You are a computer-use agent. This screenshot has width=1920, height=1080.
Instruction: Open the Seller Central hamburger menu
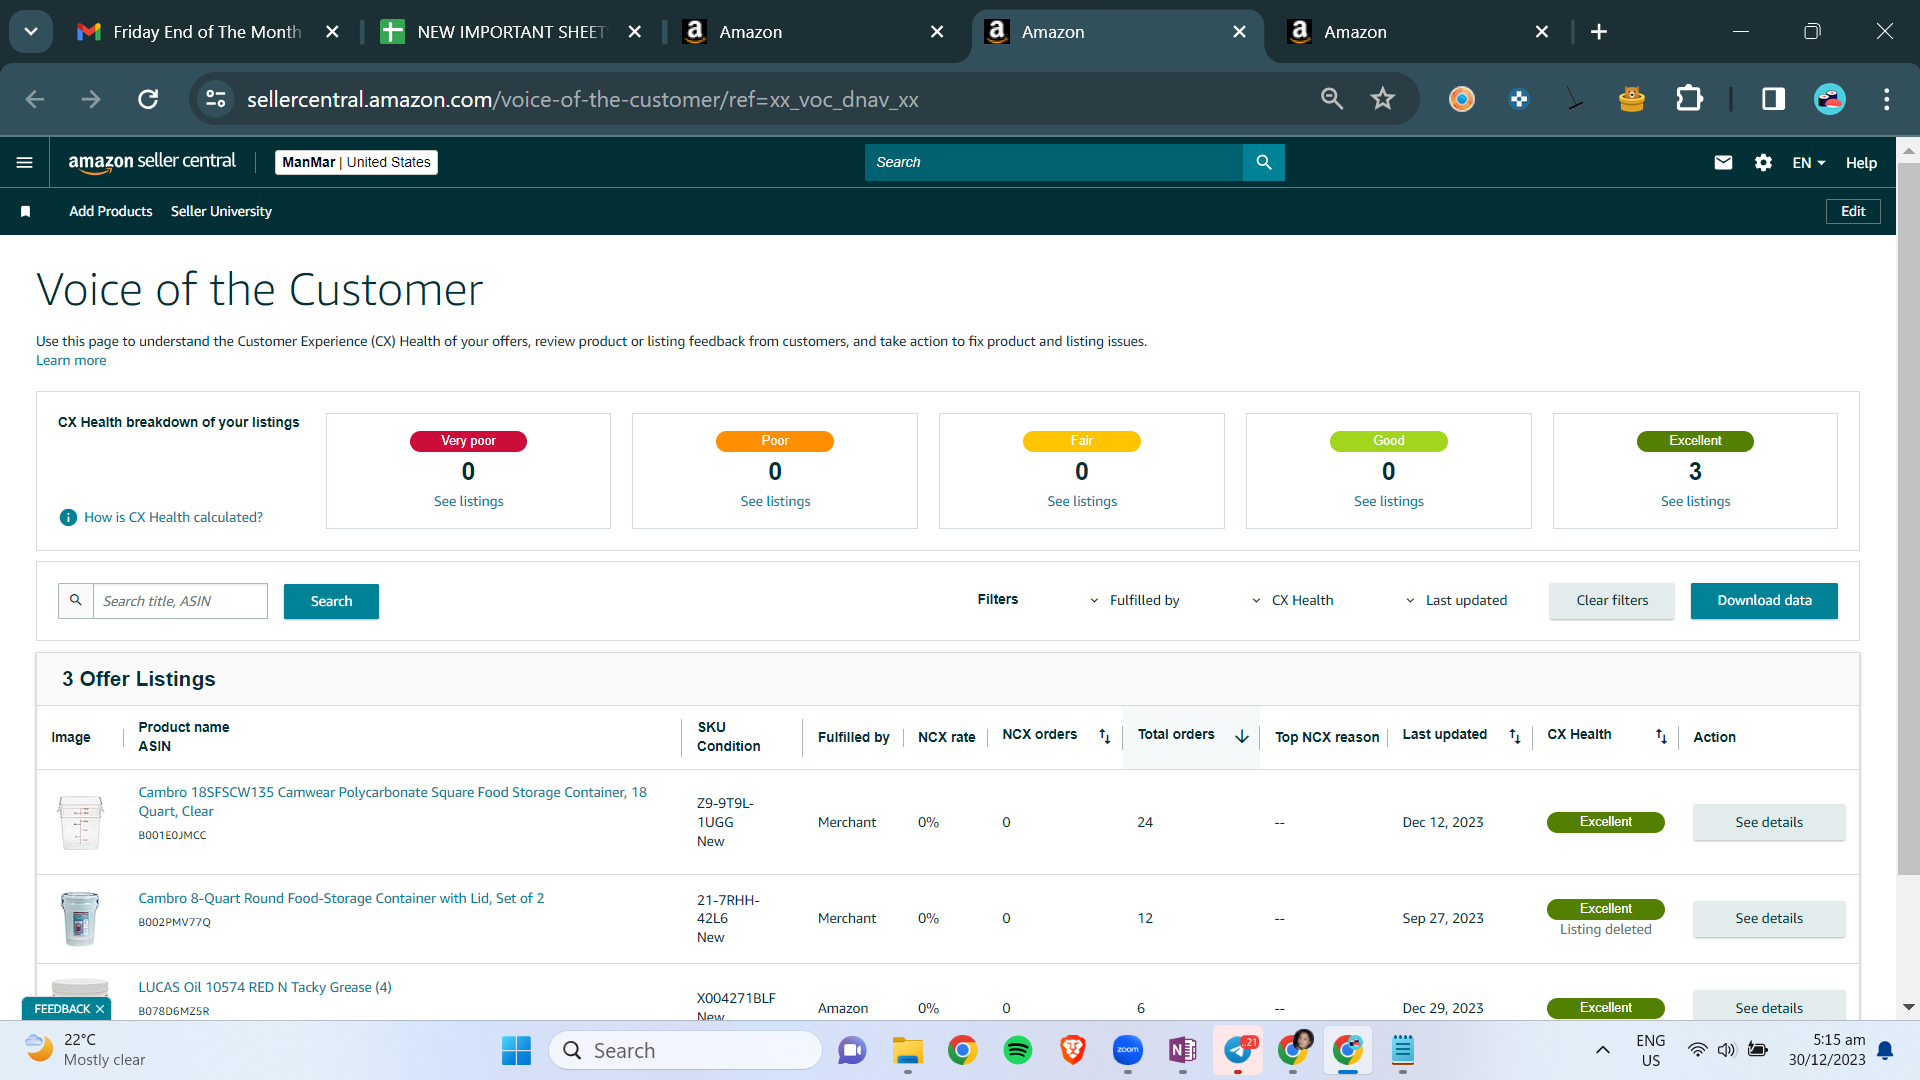(25, 162)
